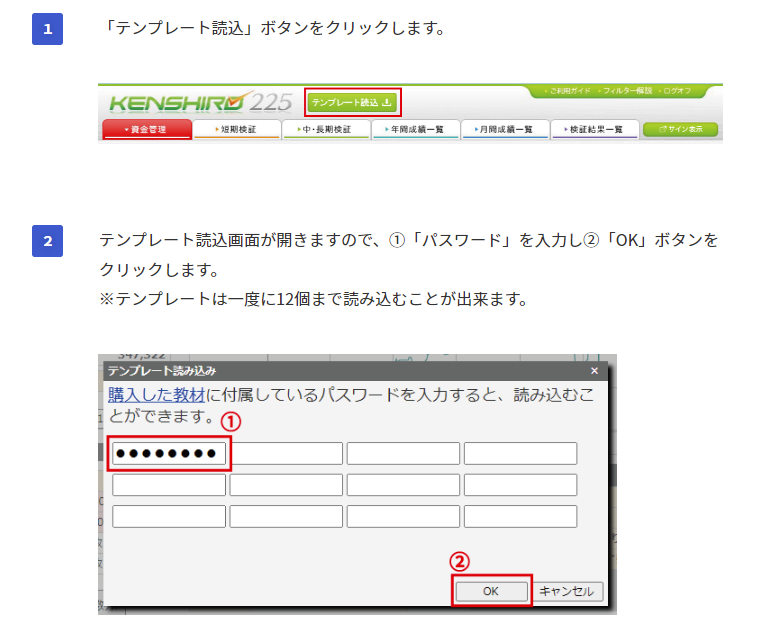
Task: Click the テンプレート読込 button
Action: 353,102
